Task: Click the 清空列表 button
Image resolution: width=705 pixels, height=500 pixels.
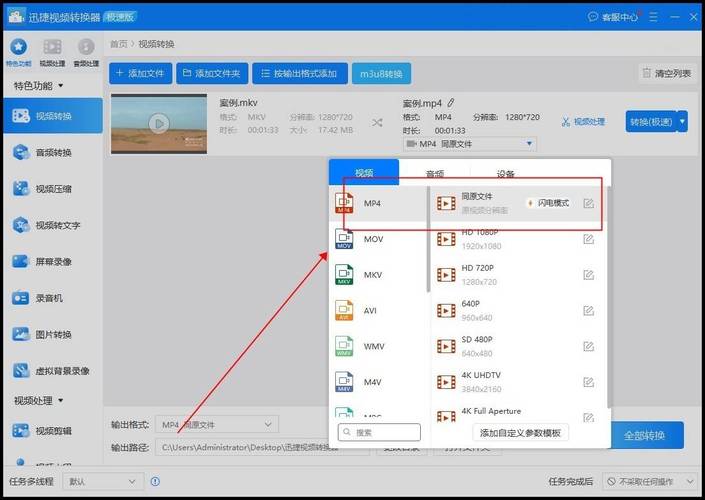Action: 667,73
